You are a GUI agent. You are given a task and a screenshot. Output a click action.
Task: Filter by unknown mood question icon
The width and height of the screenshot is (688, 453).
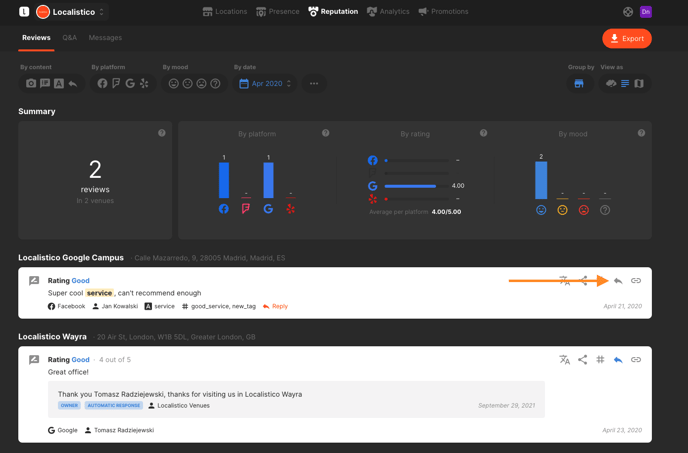pos(215,83)
